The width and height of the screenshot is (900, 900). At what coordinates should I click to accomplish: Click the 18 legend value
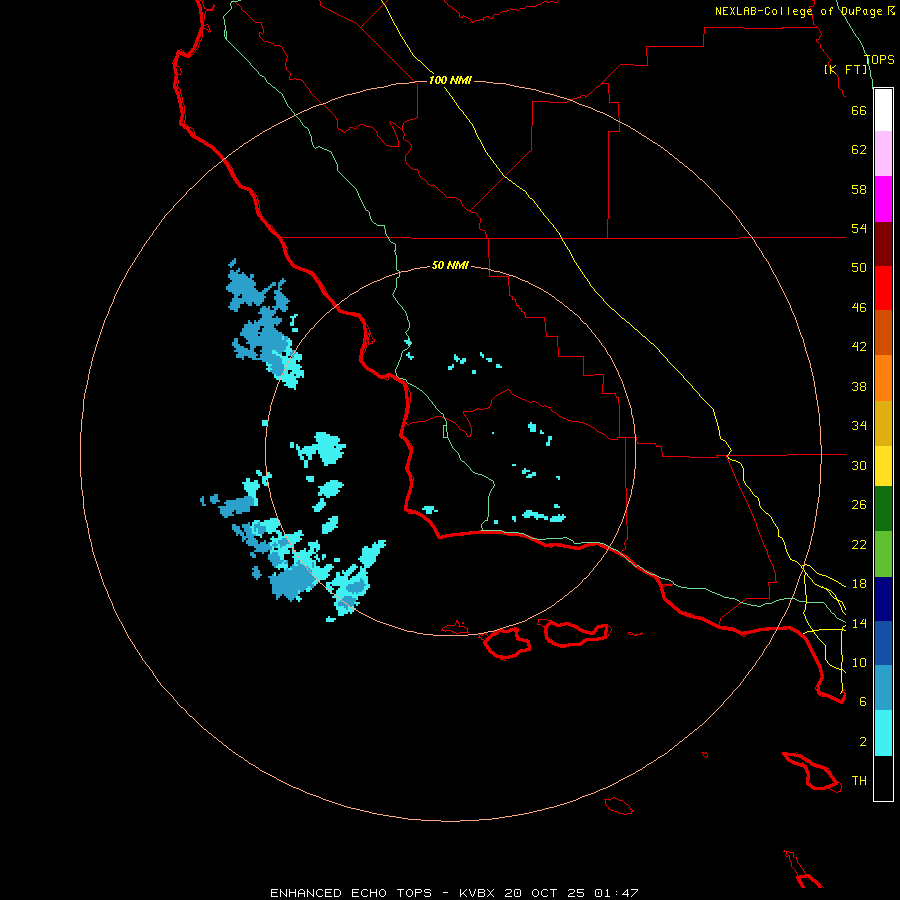click(x=859, y=584)
